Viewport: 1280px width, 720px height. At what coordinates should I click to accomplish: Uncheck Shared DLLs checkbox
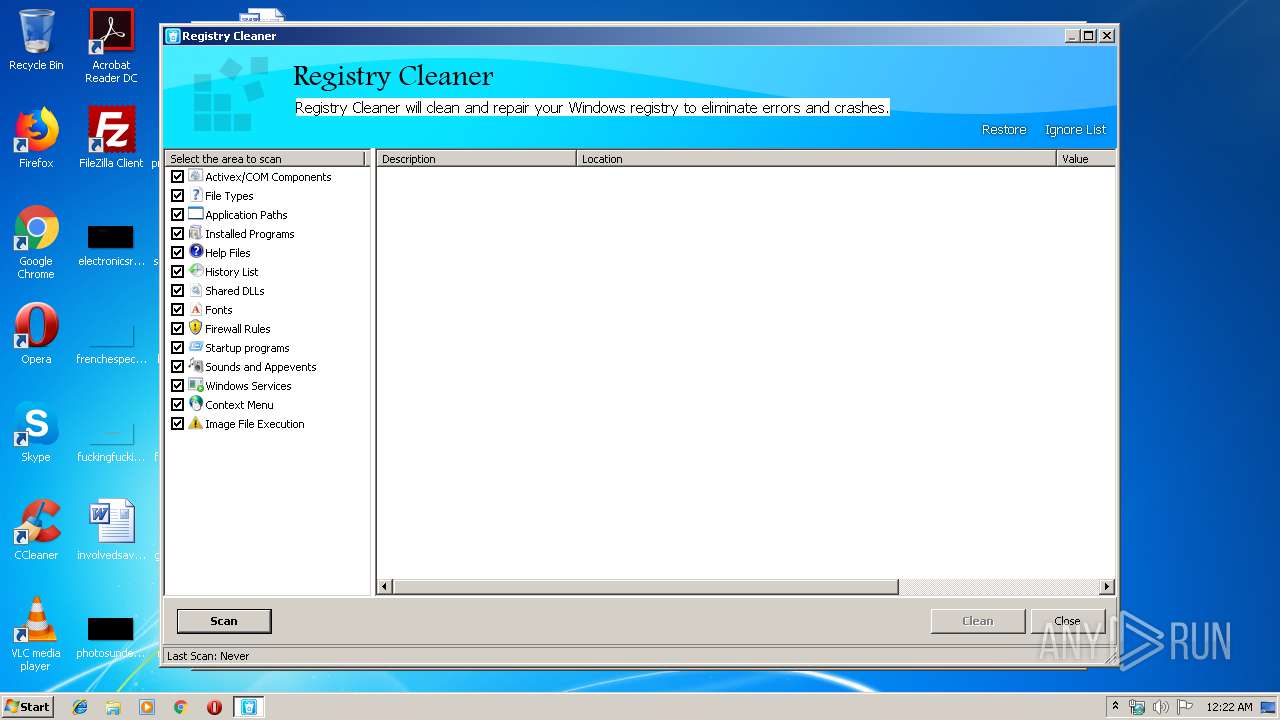click(177, 290)
